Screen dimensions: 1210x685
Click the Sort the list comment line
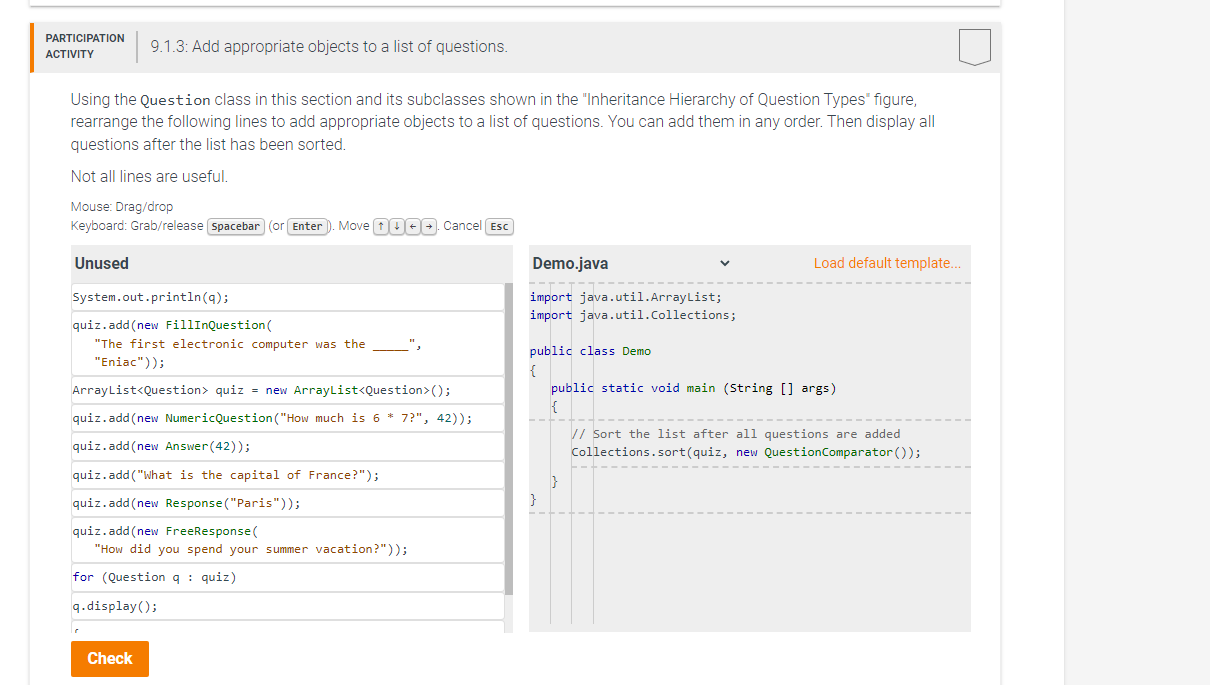pos(736,434)
